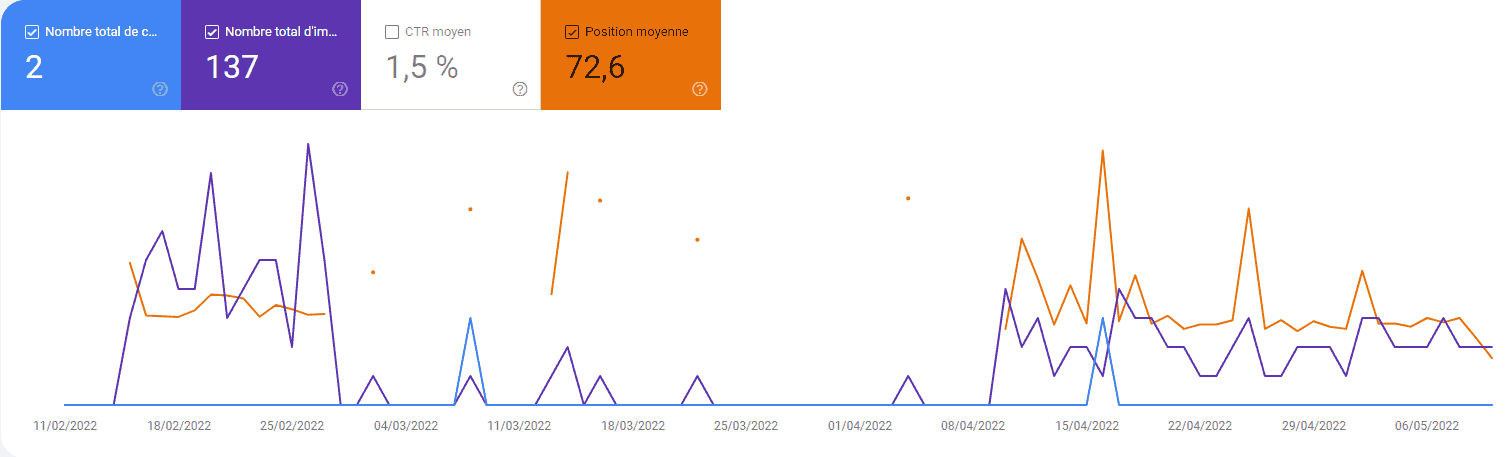Click the 11/03/2022 axis date
This screenshot has height=457, width=1508.
(x=519, y=425)
